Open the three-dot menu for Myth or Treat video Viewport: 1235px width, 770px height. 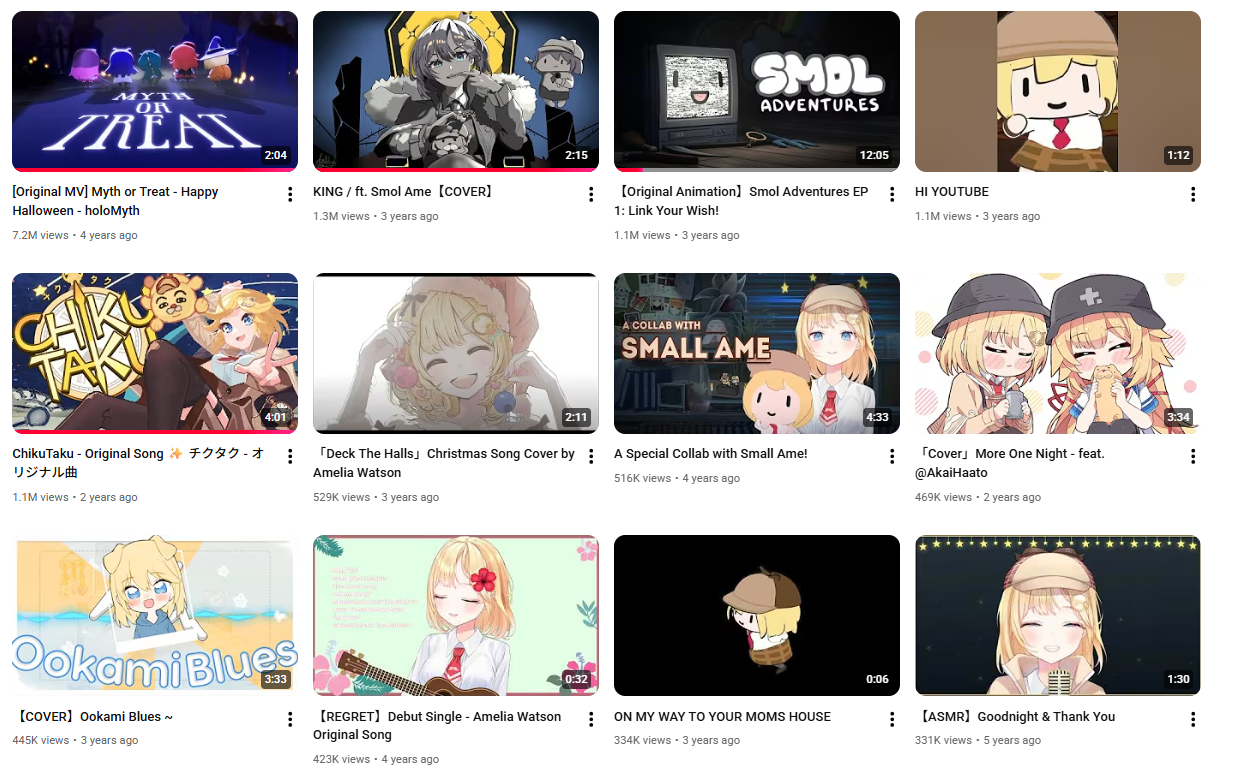[x=290, y=195]
